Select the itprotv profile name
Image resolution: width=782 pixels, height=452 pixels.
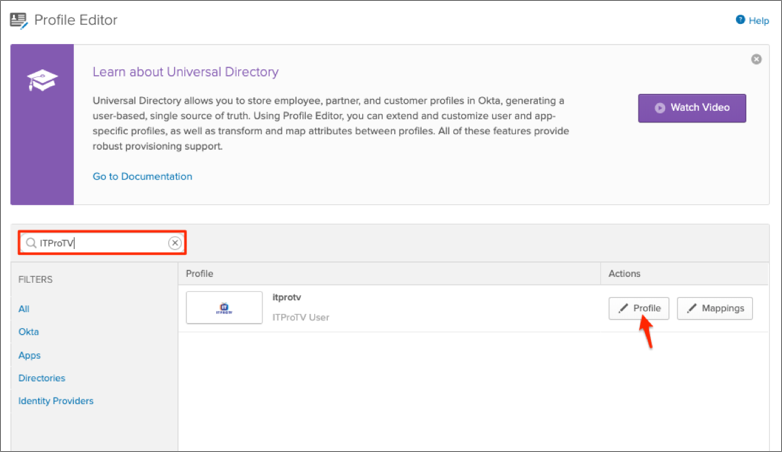[287, 297]
